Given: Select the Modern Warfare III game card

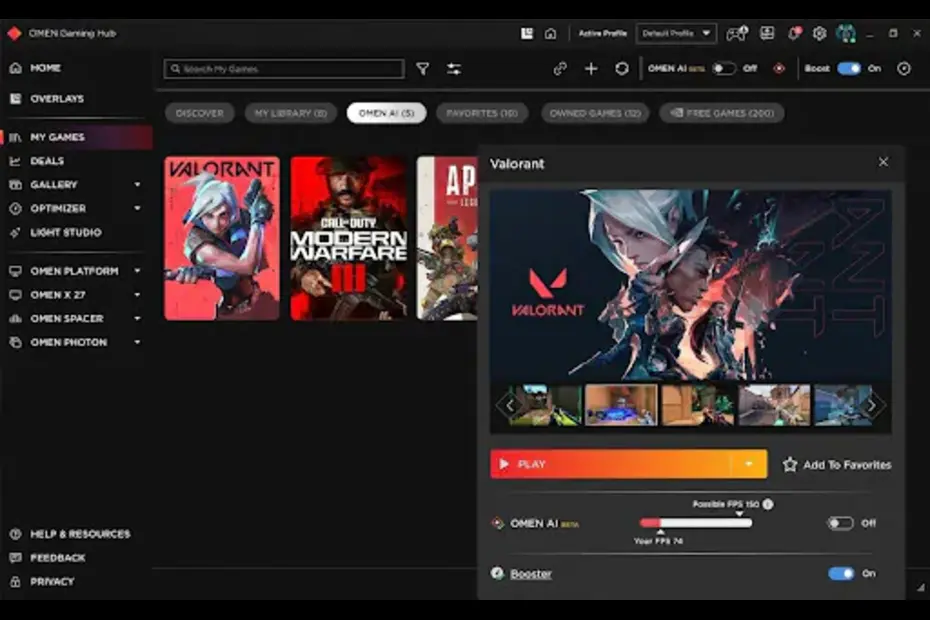Looking at the screenshot, I should tap(349, 238).
